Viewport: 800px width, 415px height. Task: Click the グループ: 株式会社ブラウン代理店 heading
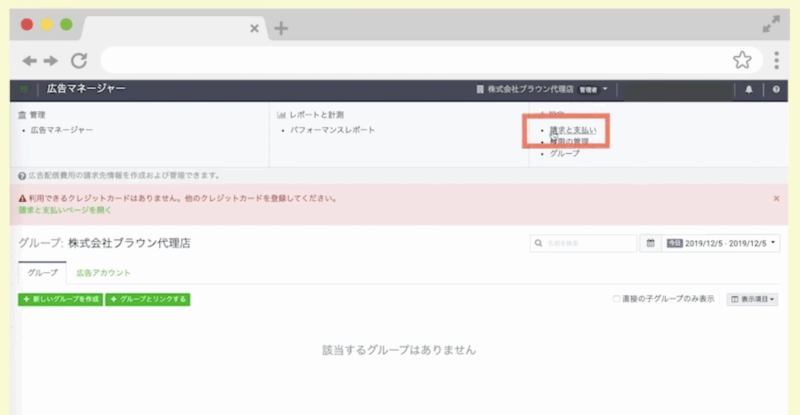(x=105, y=243)
